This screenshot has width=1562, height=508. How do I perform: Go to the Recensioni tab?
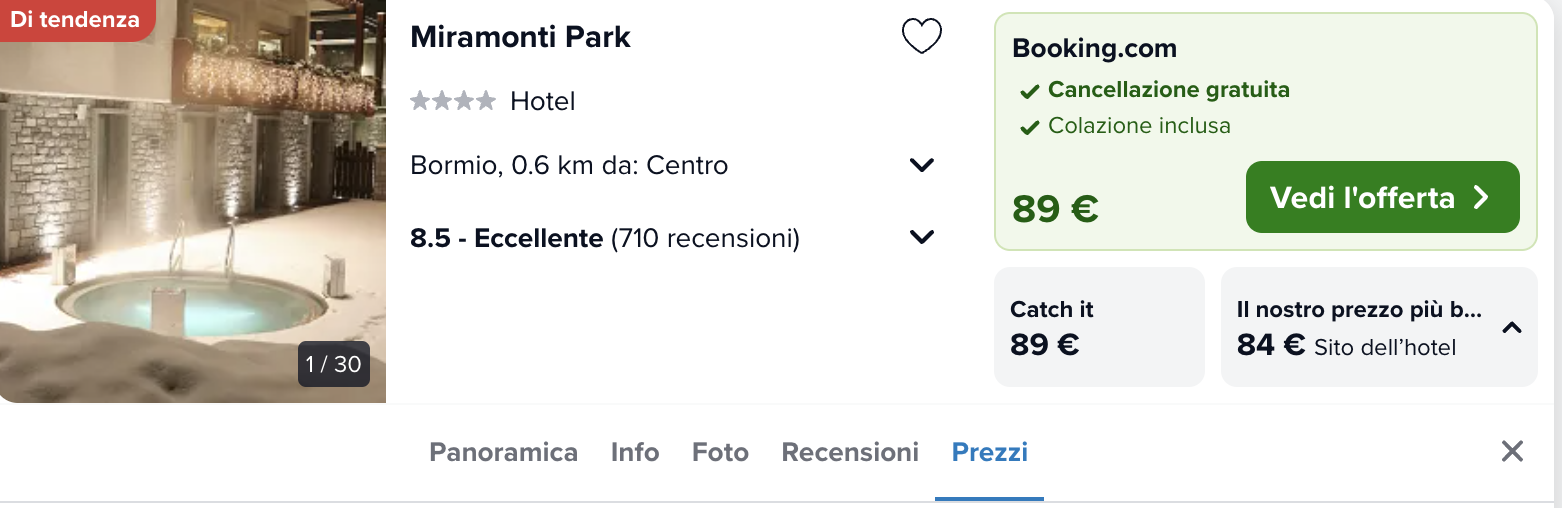pyautogui.click(x=850, y=452)
